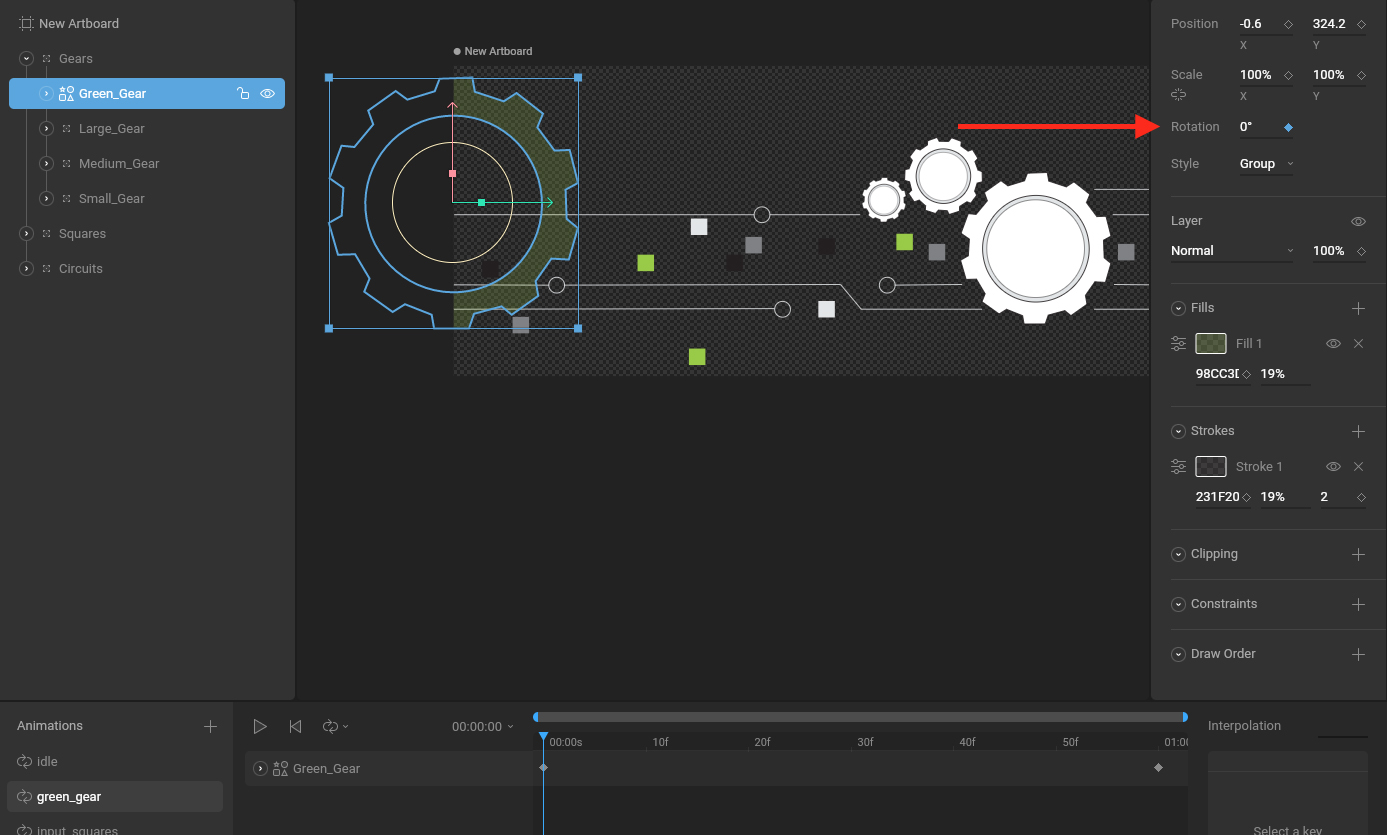Select the keyframe near 55f on the timeline
1387x835 pixels.
[1158, 767]
